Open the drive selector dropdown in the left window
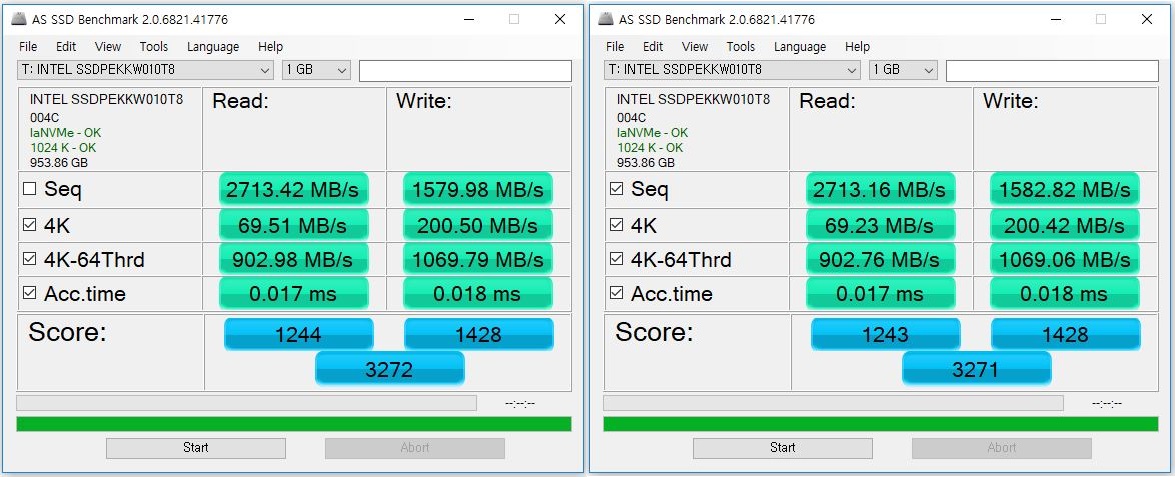The image size is (1175, 477). click(145, 70)
